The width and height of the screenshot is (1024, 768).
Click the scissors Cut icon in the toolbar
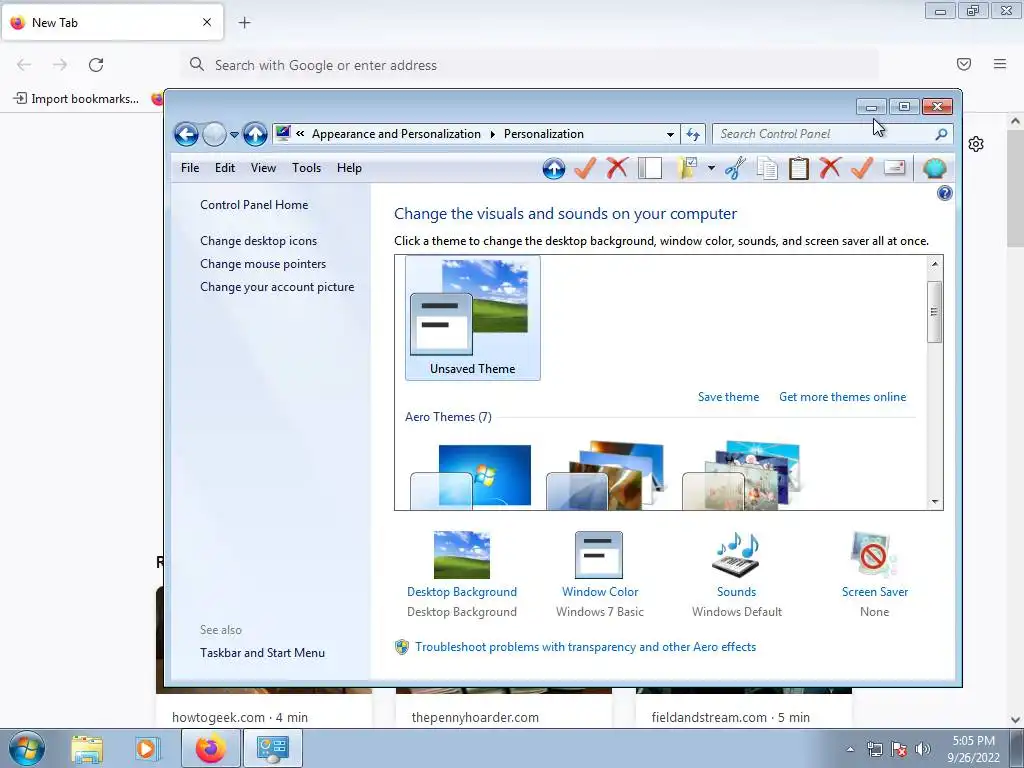pos(735,168)
